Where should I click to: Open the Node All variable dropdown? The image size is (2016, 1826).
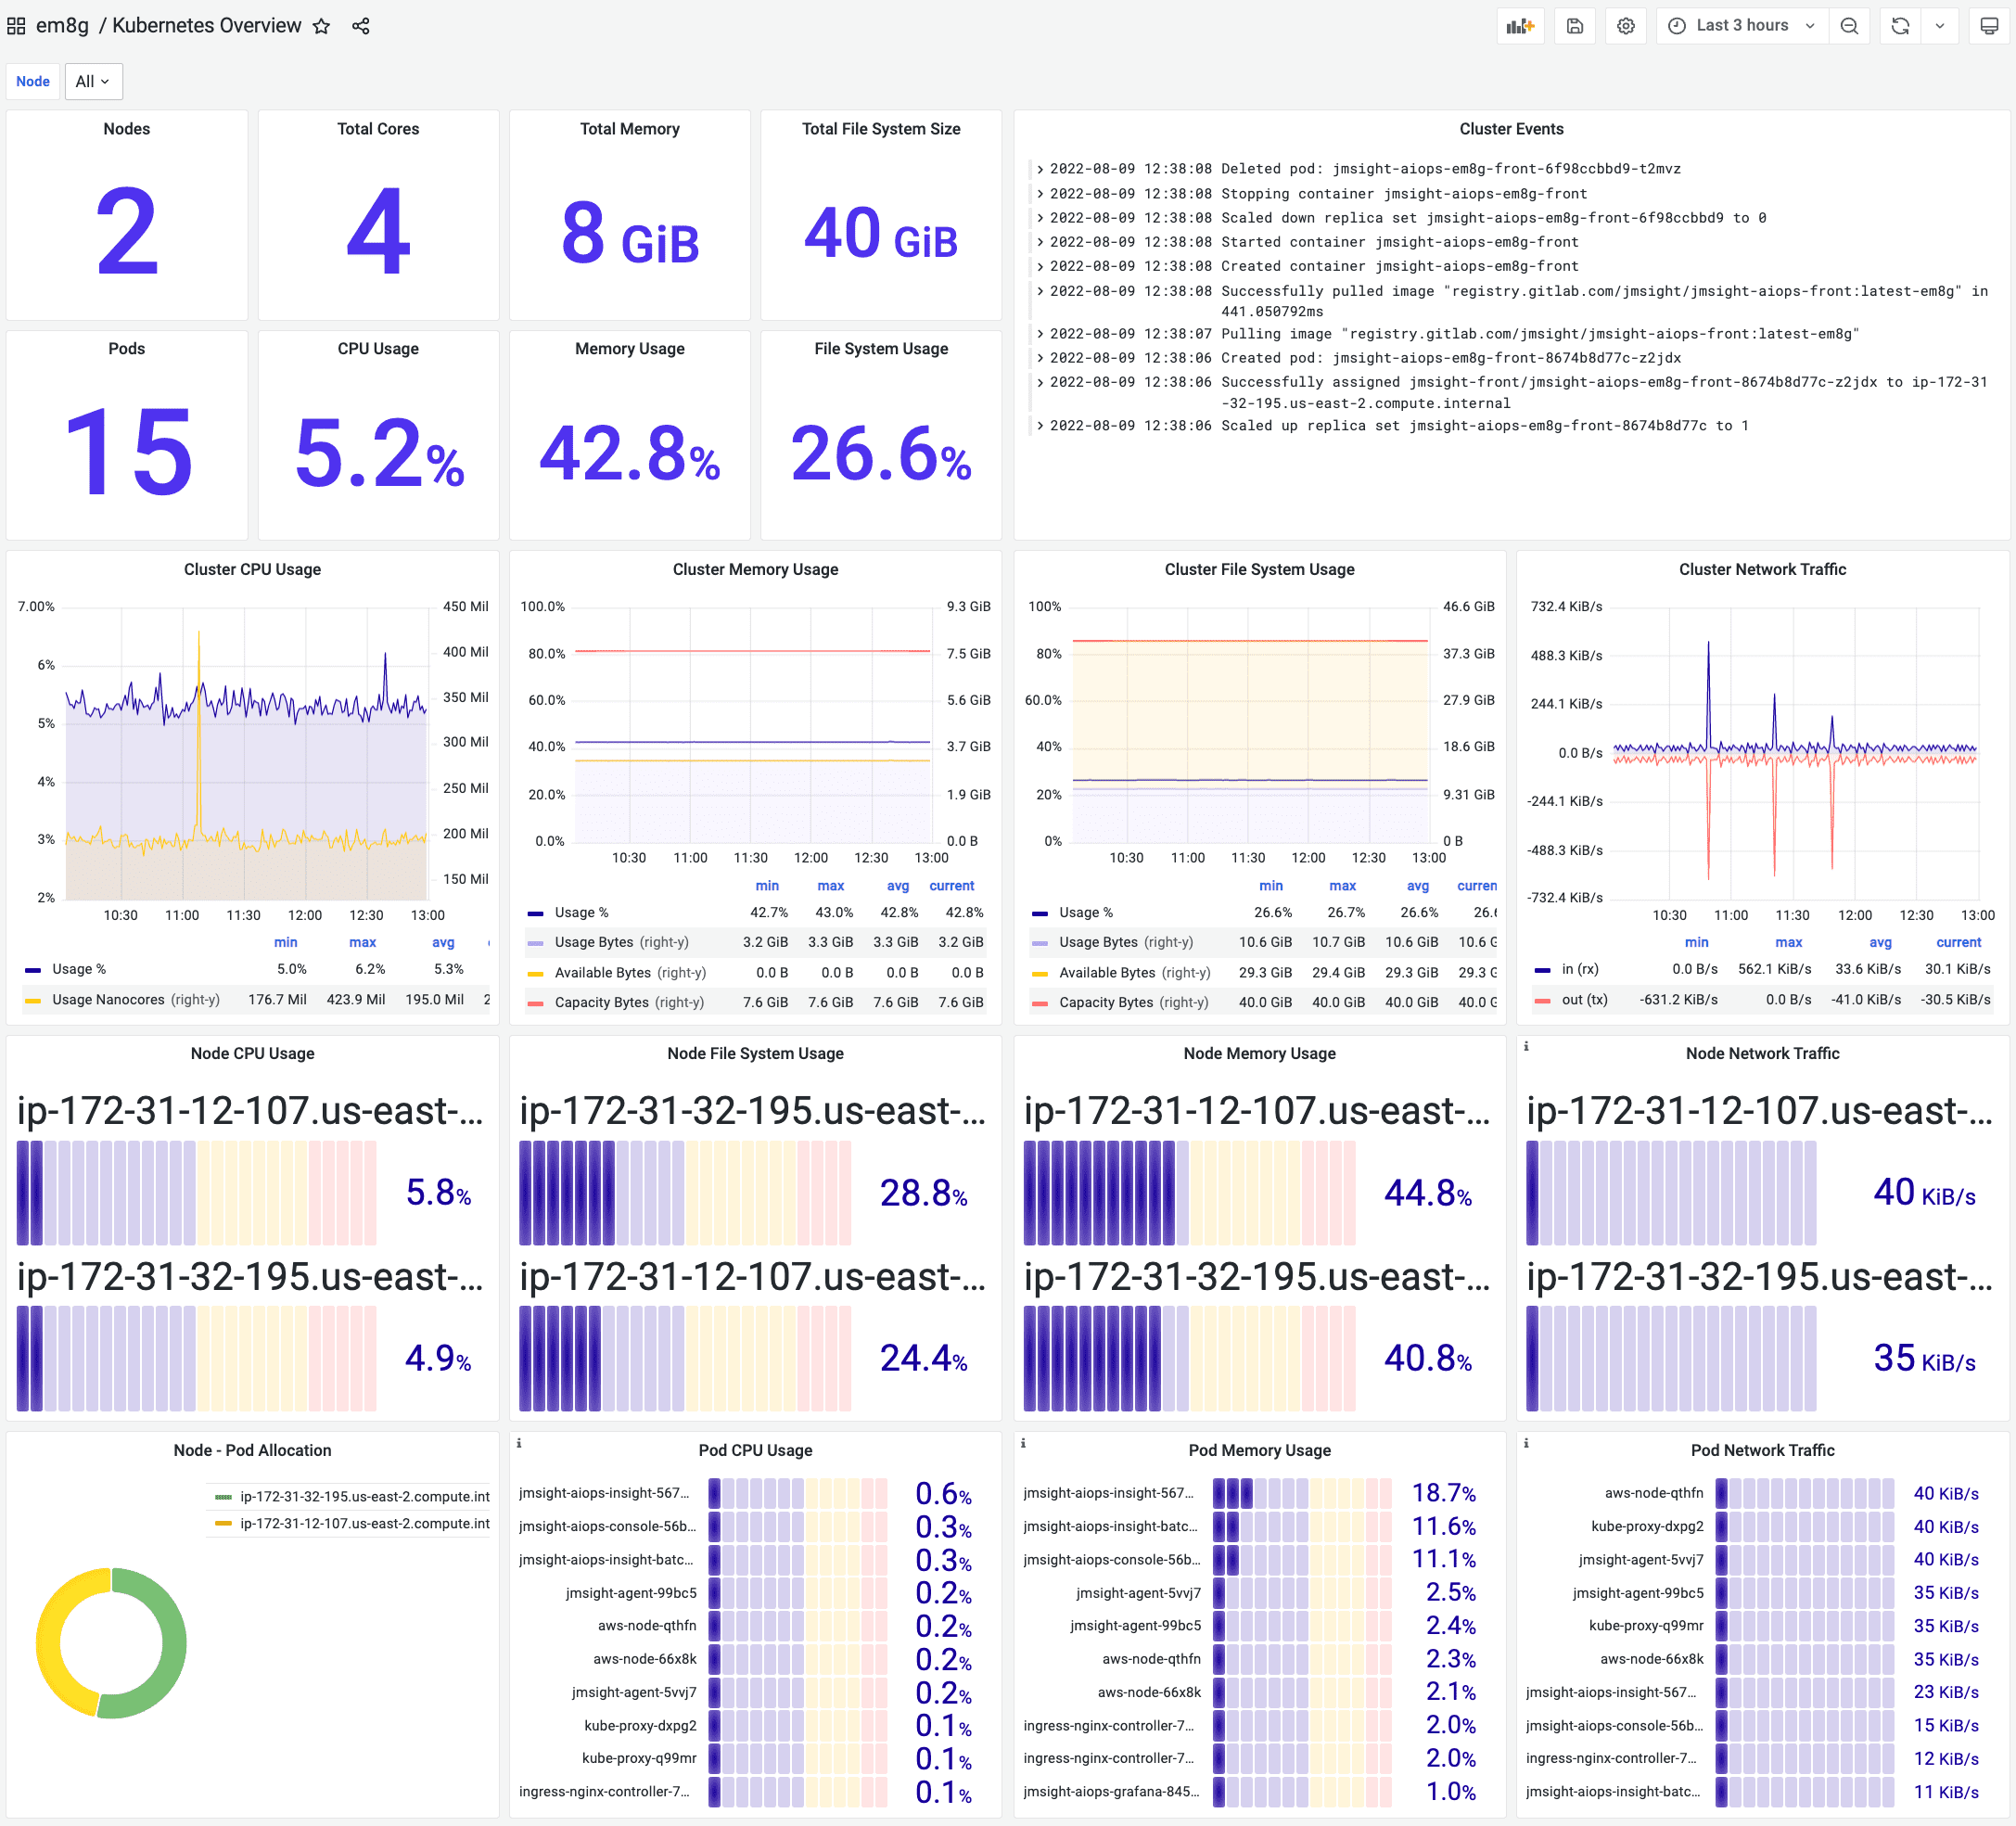(x=93, y=82)
